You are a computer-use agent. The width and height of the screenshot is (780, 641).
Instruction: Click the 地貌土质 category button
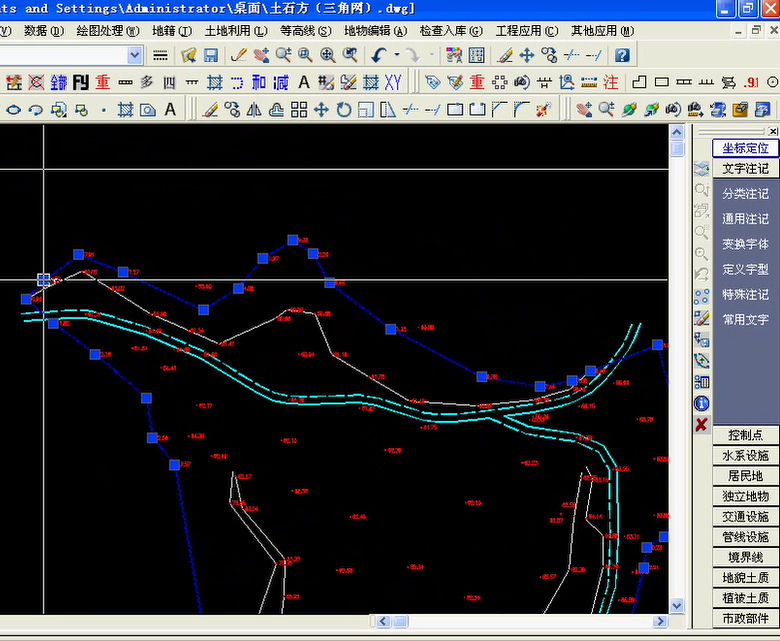745,578
